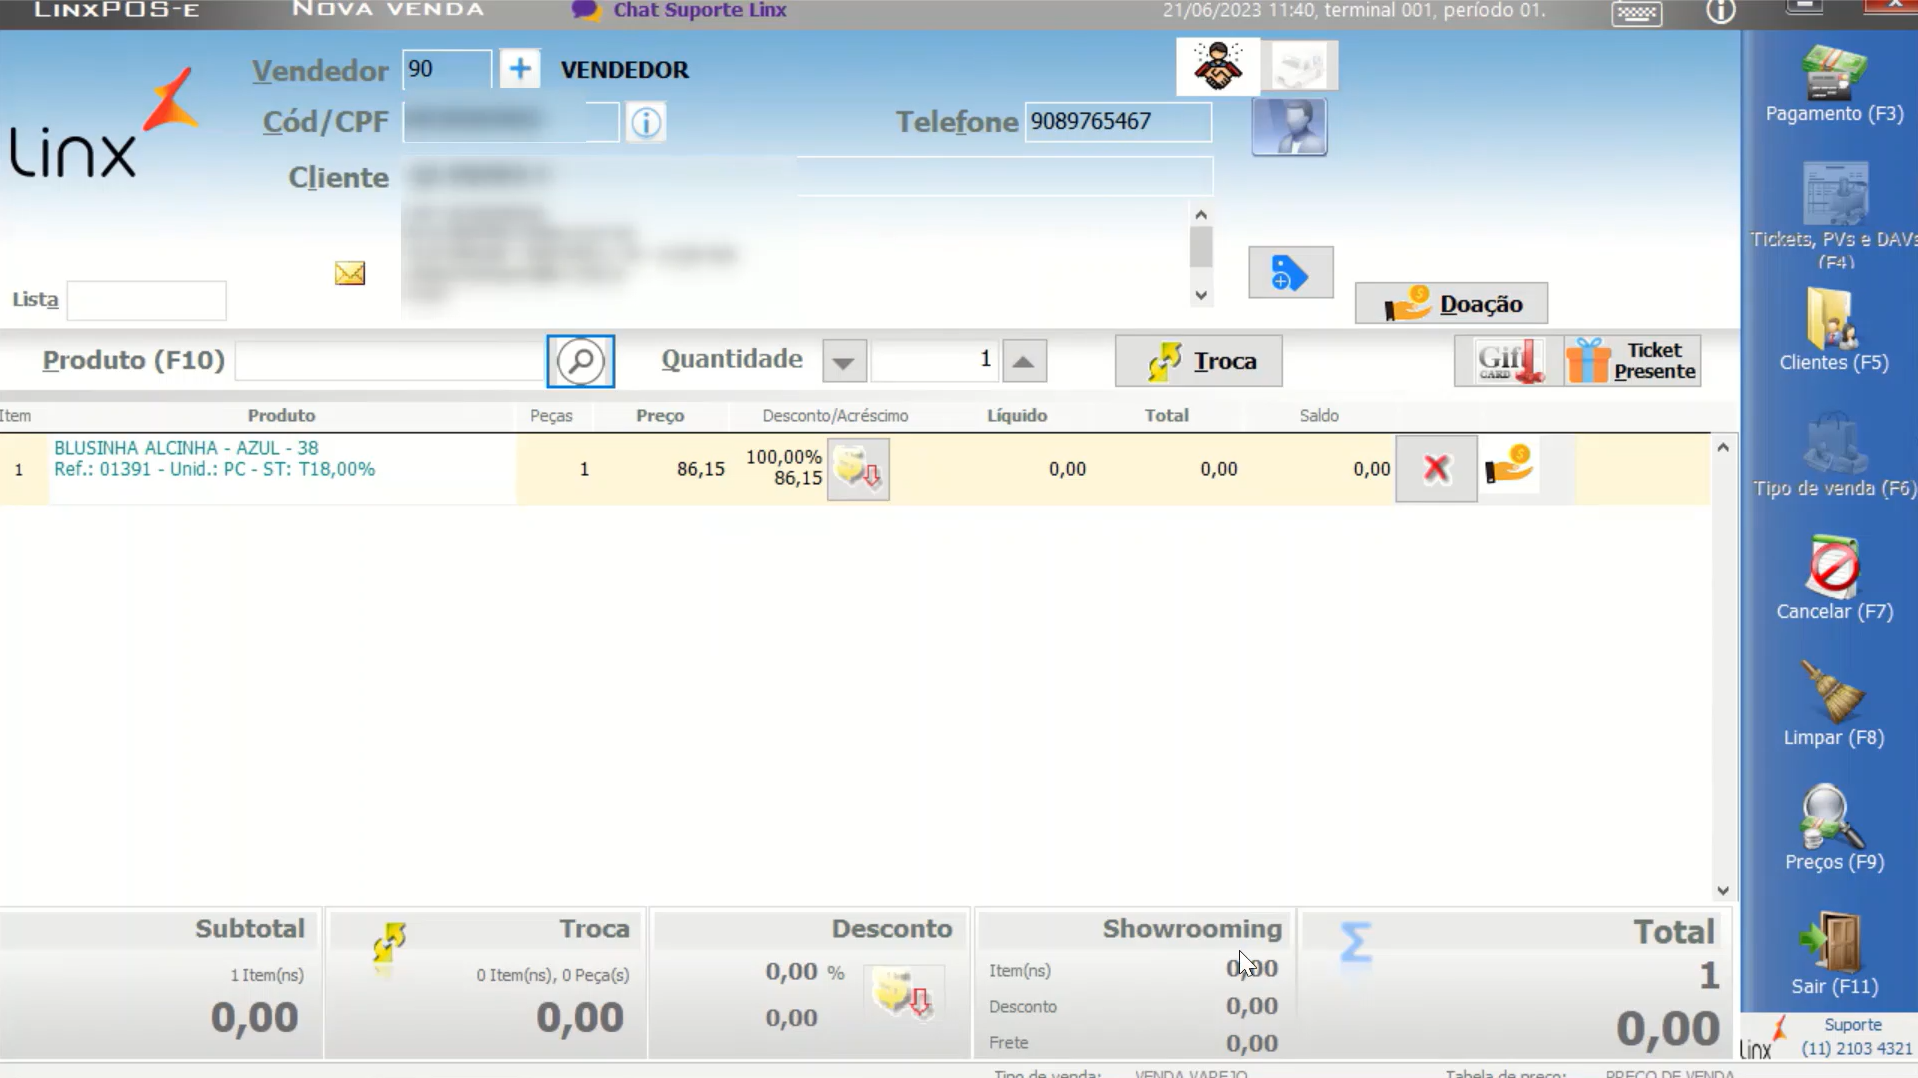This screenshot has height=1078, width=1918.
Task: Click the item list scroll down arrow
Action: coord(1723,890)
